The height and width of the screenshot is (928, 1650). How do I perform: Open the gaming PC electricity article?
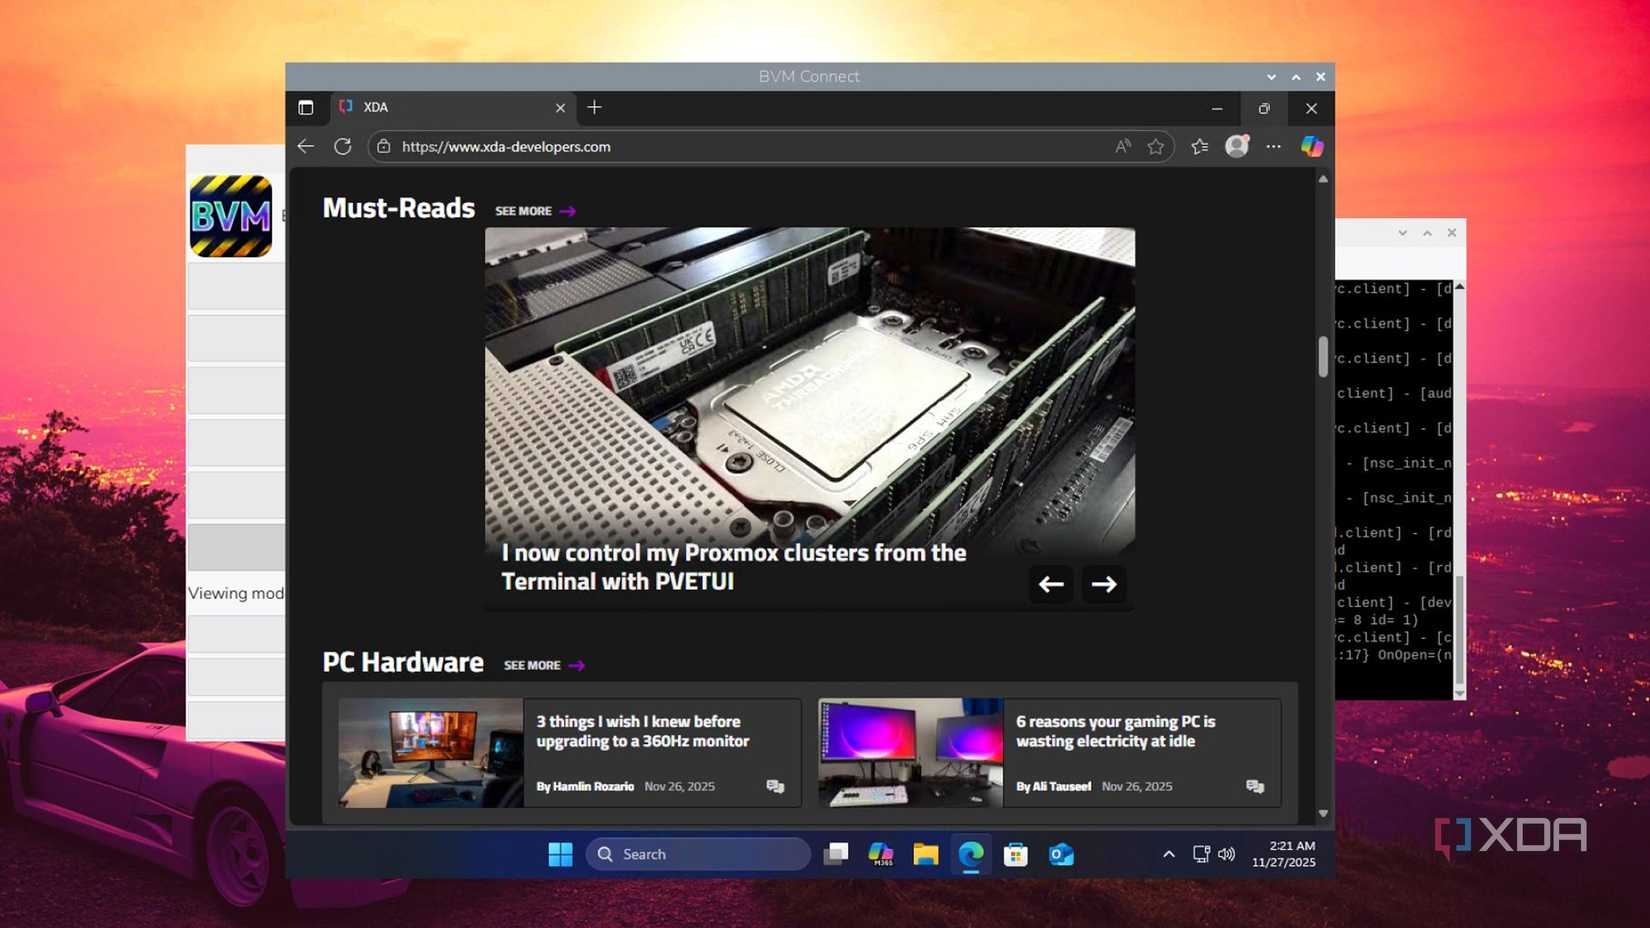(1115, 731)
